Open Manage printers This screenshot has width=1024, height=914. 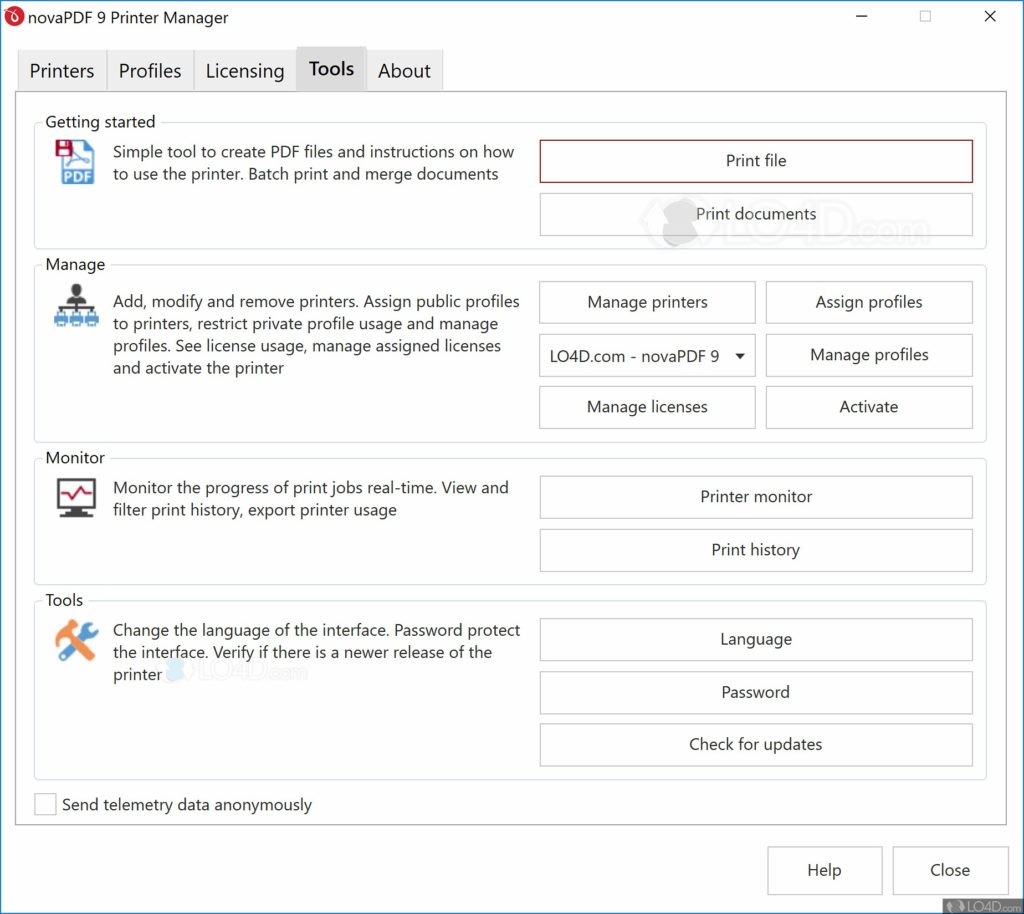(x=647, y=302)
